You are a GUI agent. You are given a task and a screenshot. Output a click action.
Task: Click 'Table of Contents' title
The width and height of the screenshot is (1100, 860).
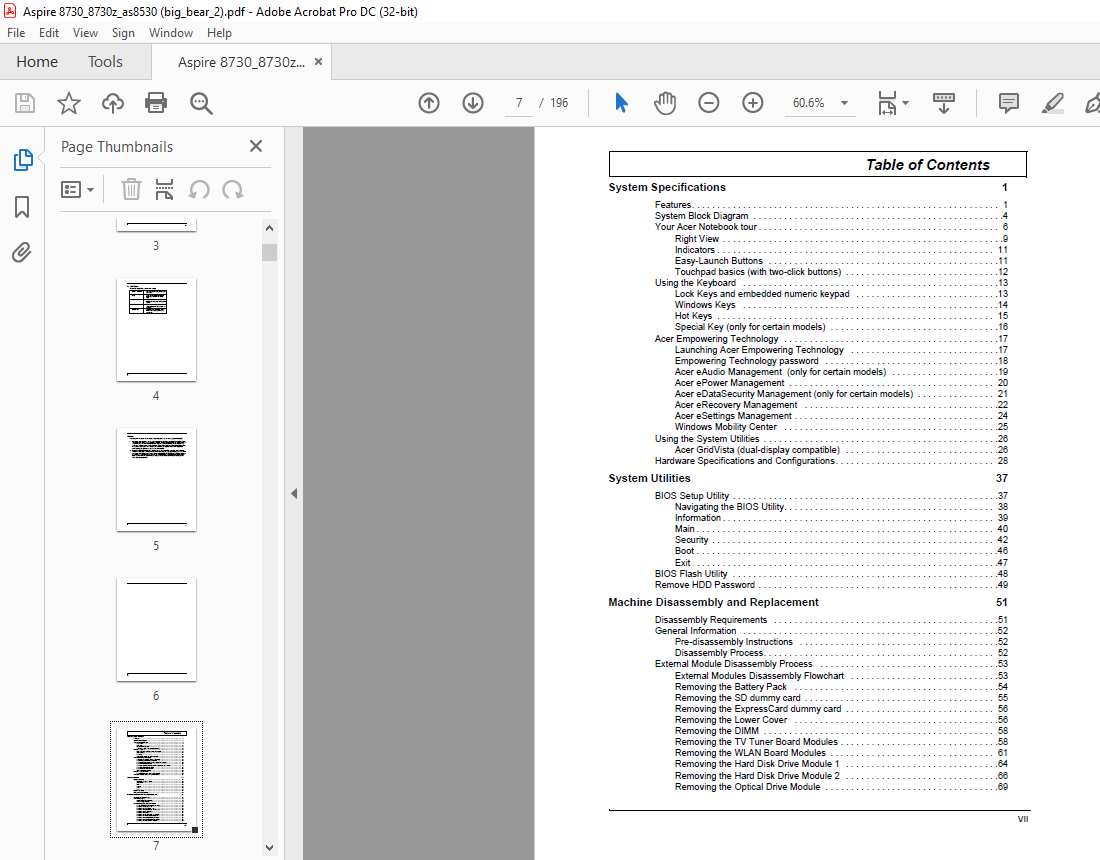(x=927, y=165)
